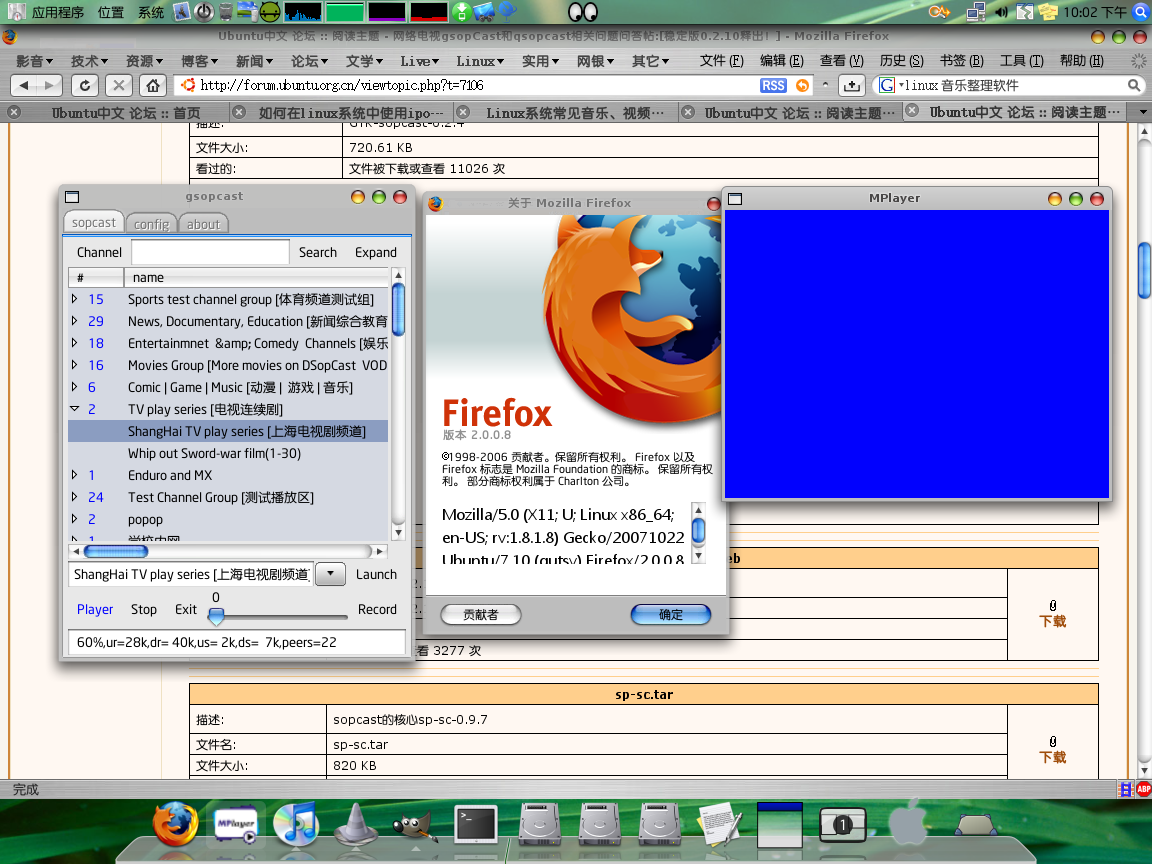
Task: Expand the popop channel group
Action: point(74,519)
